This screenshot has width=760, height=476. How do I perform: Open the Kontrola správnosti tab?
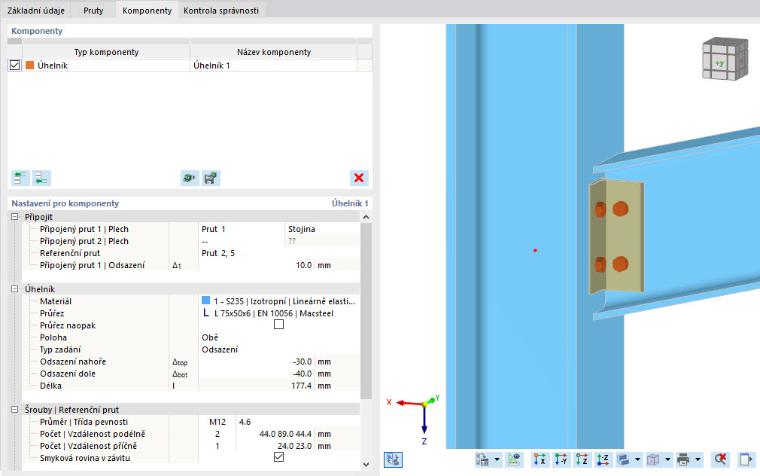point(221,10)
